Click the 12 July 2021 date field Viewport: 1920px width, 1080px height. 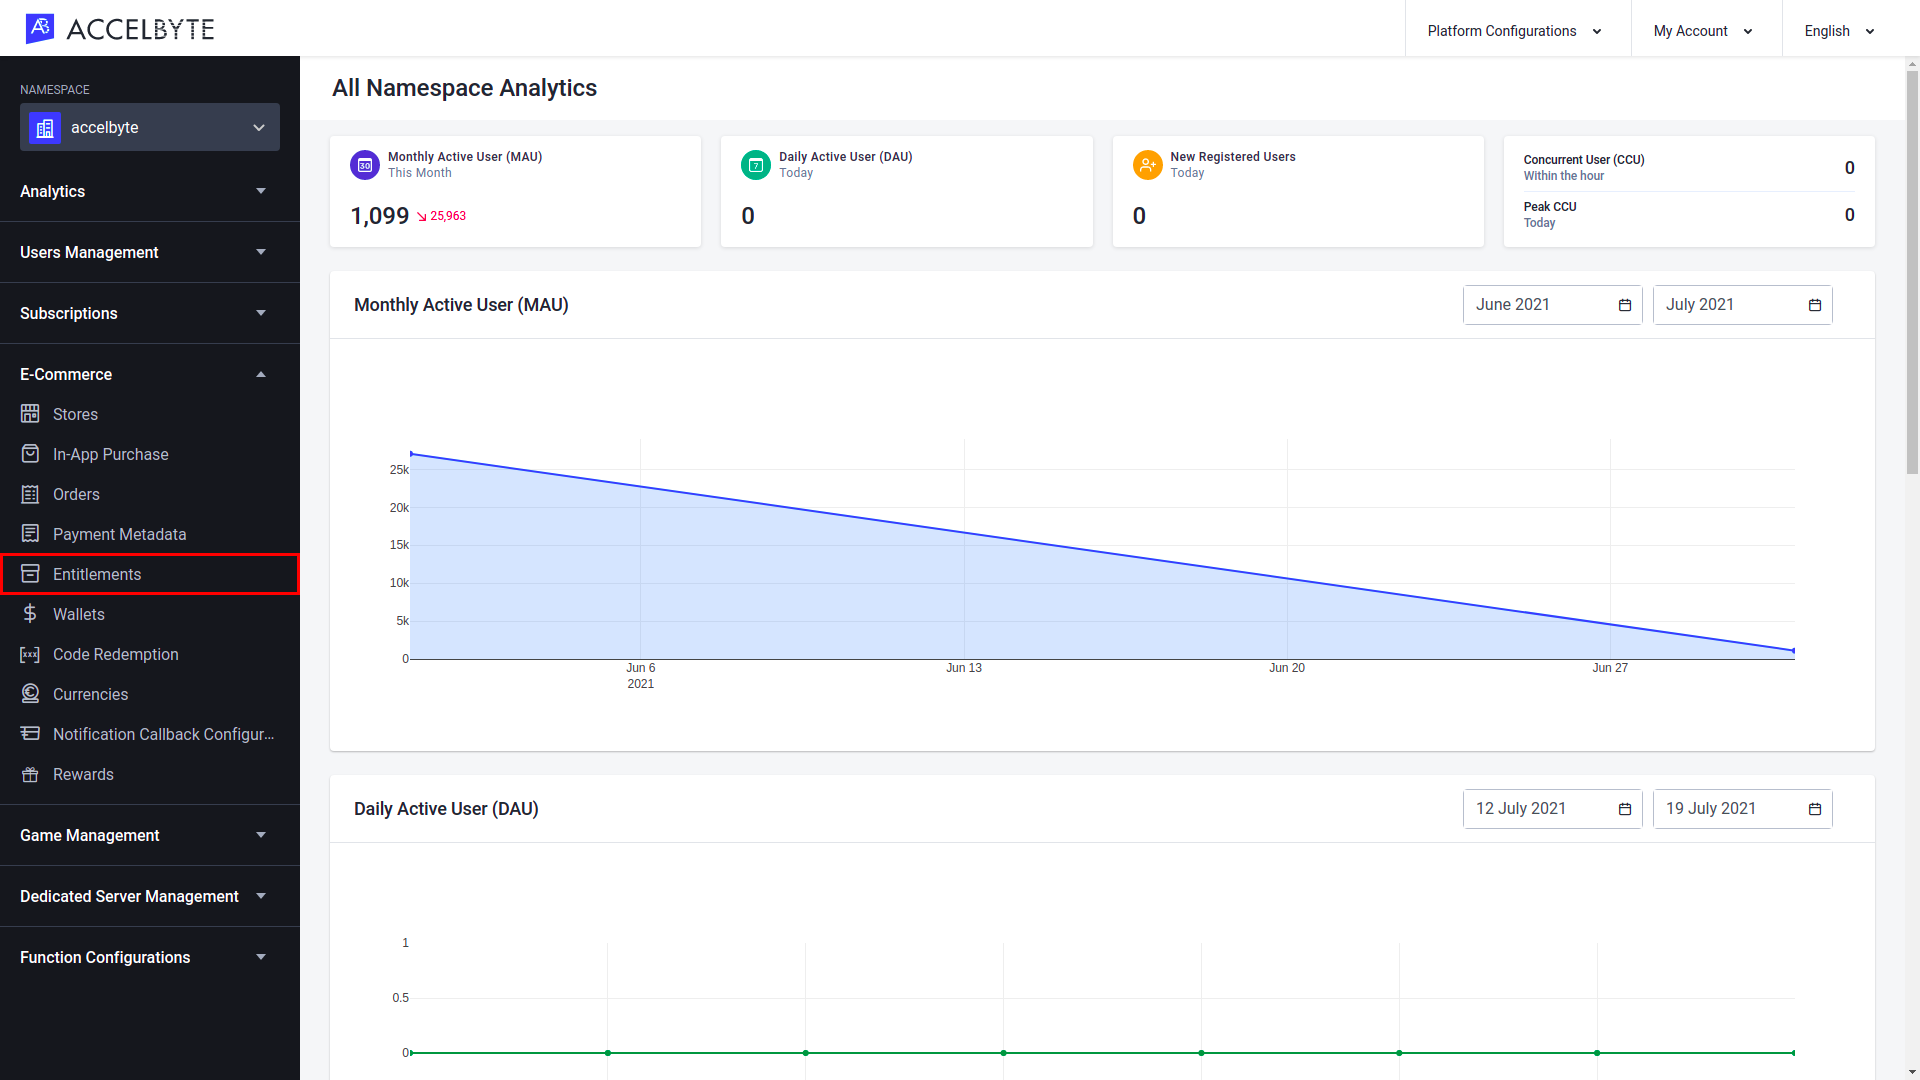click(1552, 809)
